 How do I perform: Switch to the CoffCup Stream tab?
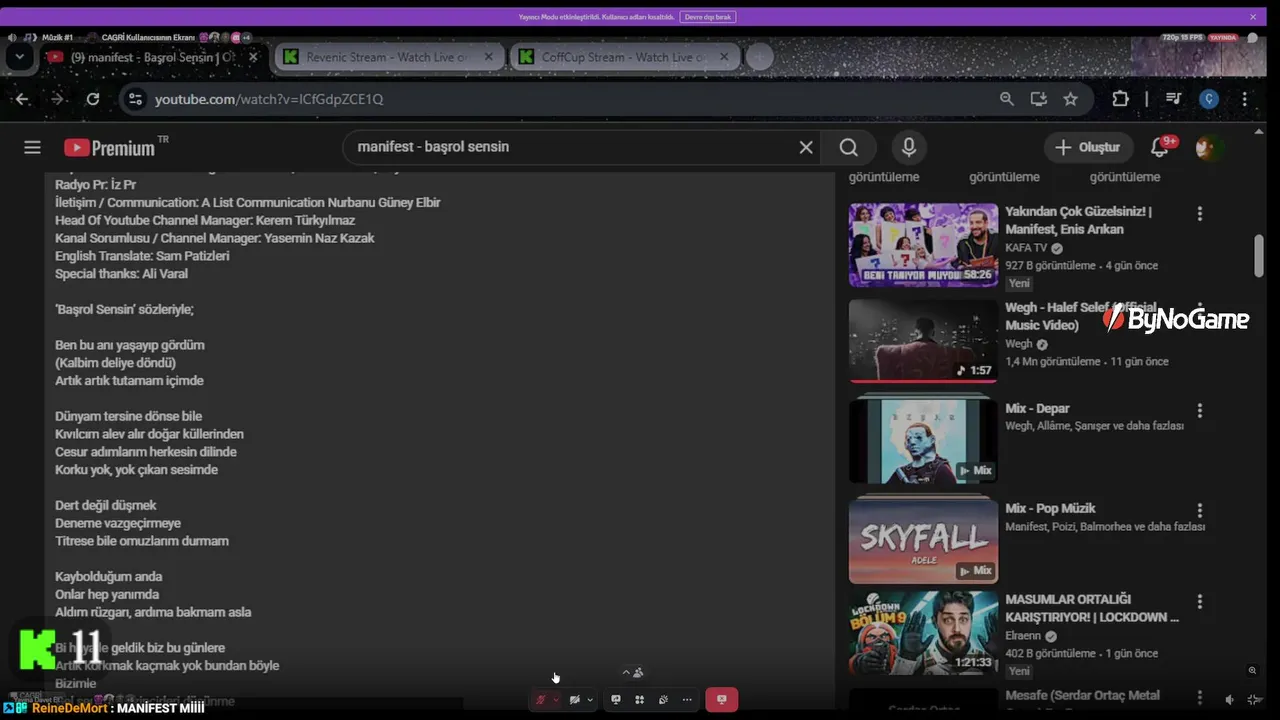[625, 57]
